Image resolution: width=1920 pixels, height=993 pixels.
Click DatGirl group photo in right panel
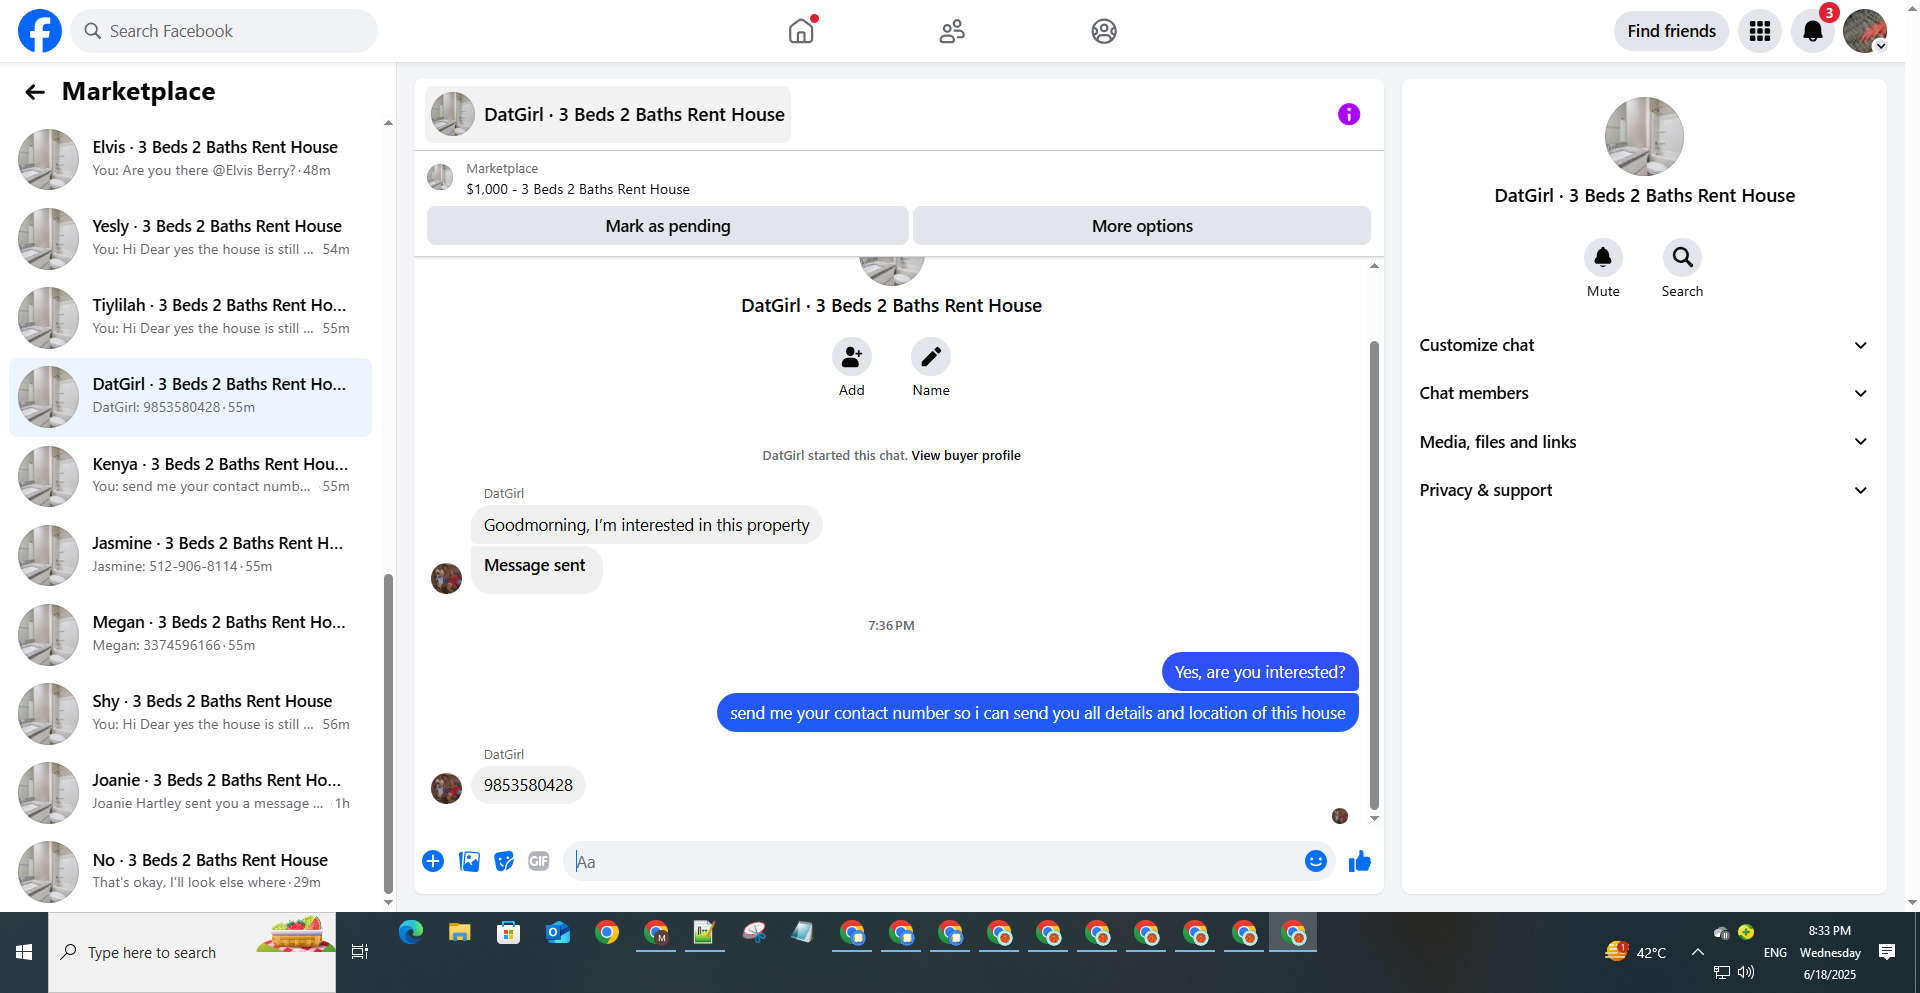point(1644,136)
